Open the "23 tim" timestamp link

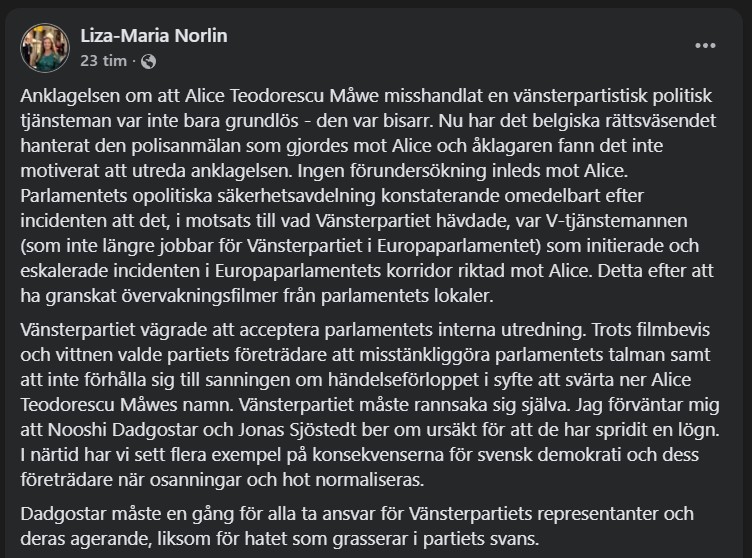(104, 61)
